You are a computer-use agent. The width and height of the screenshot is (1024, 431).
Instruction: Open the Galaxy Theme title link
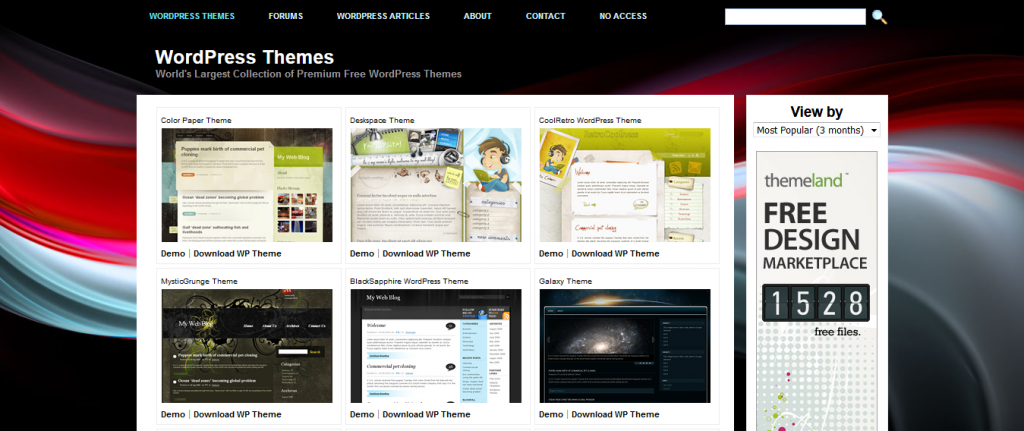[566, 281]
